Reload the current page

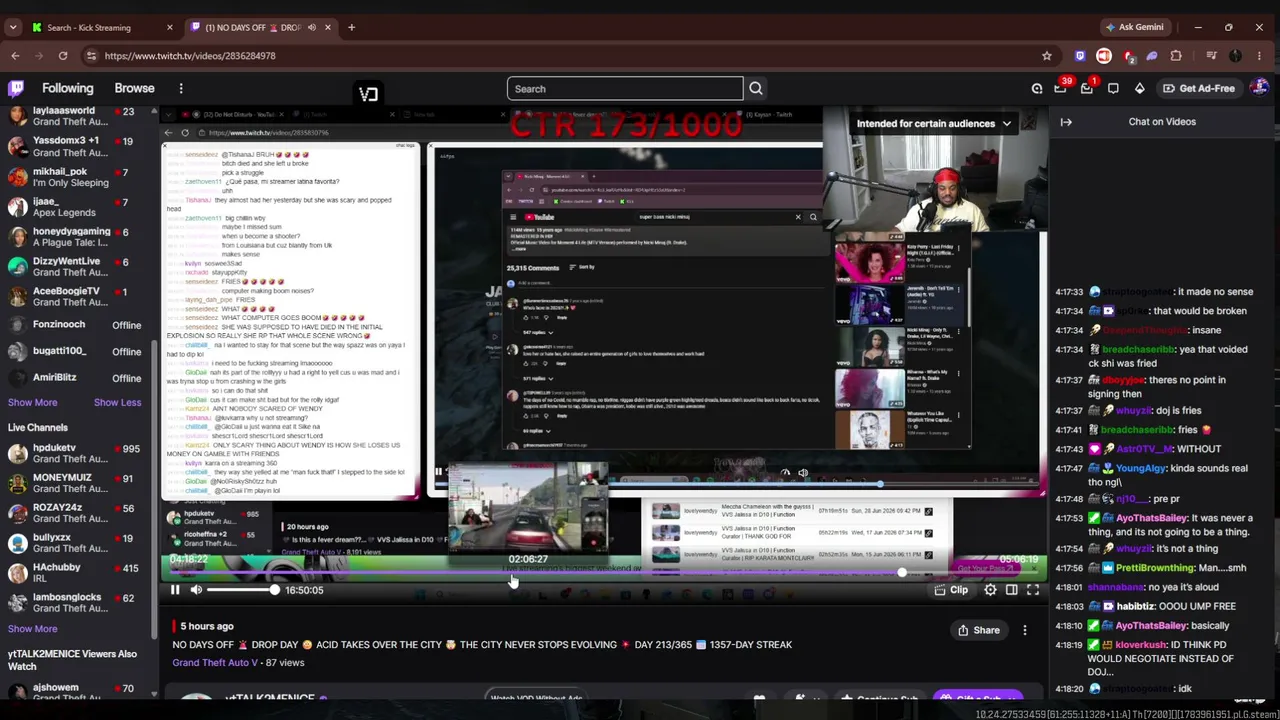pos(63,56)
